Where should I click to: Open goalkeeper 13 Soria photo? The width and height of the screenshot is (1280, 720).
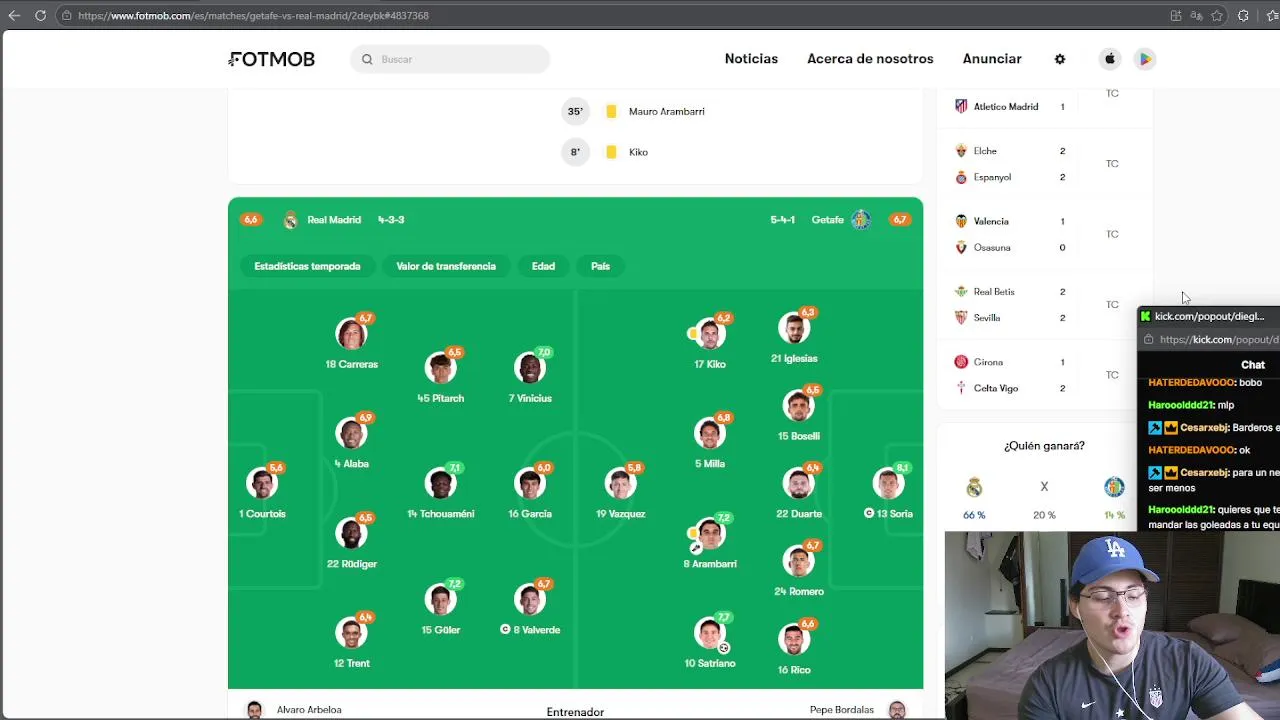coord(888,484)
